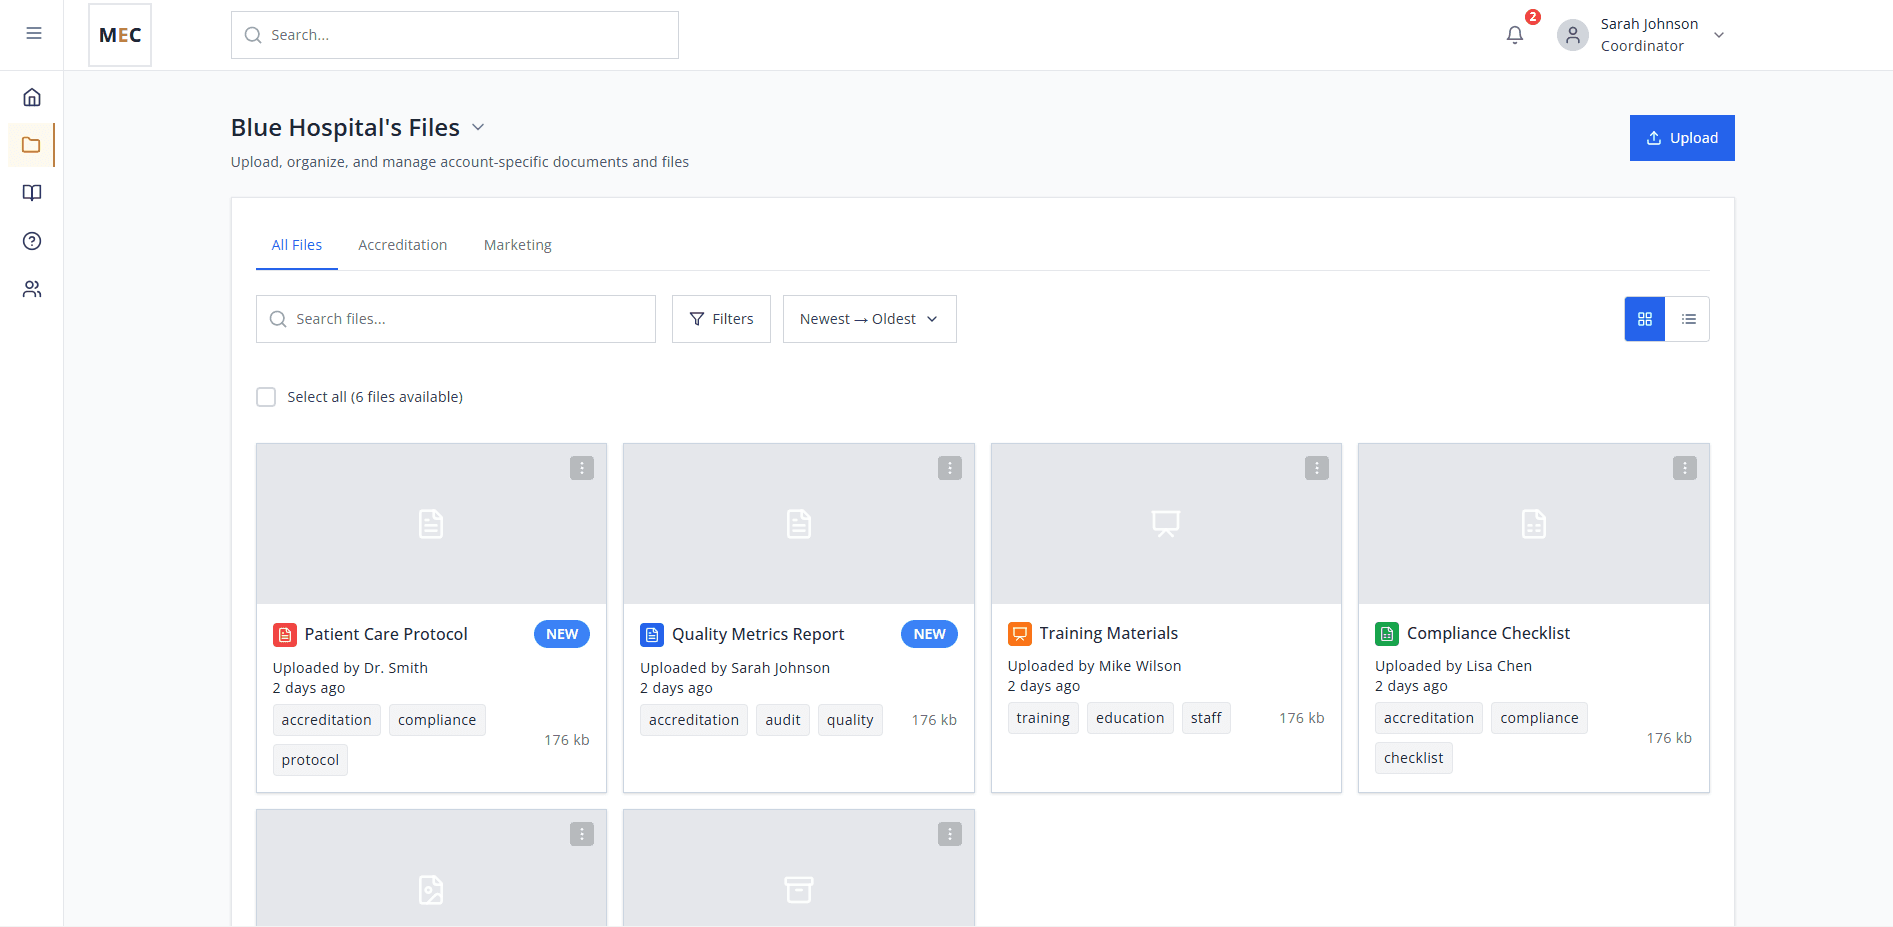The width and height of the screenshot is (1893, 927).
Task: Open menu on Quality Metrics Report card
Action: [950, 468]
